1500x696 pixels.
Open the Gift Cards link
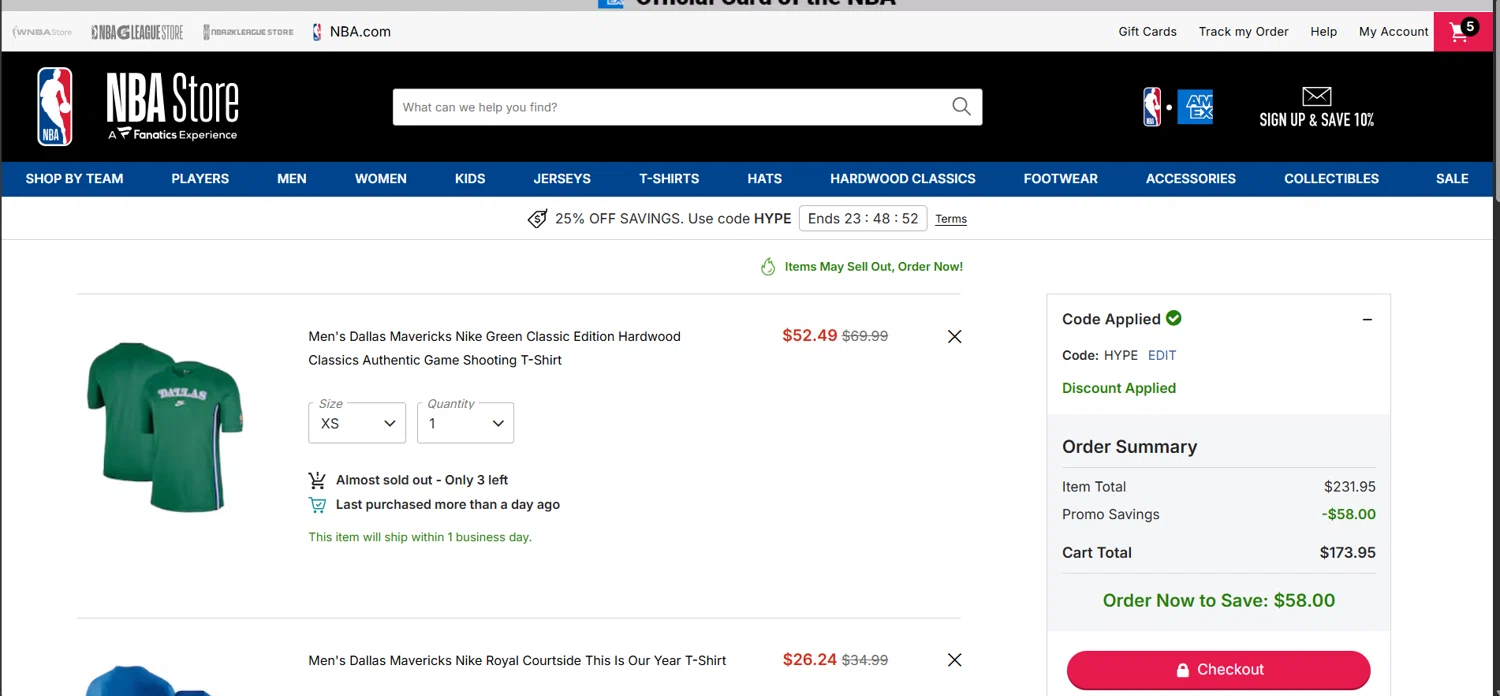(x=1147, y=32)
